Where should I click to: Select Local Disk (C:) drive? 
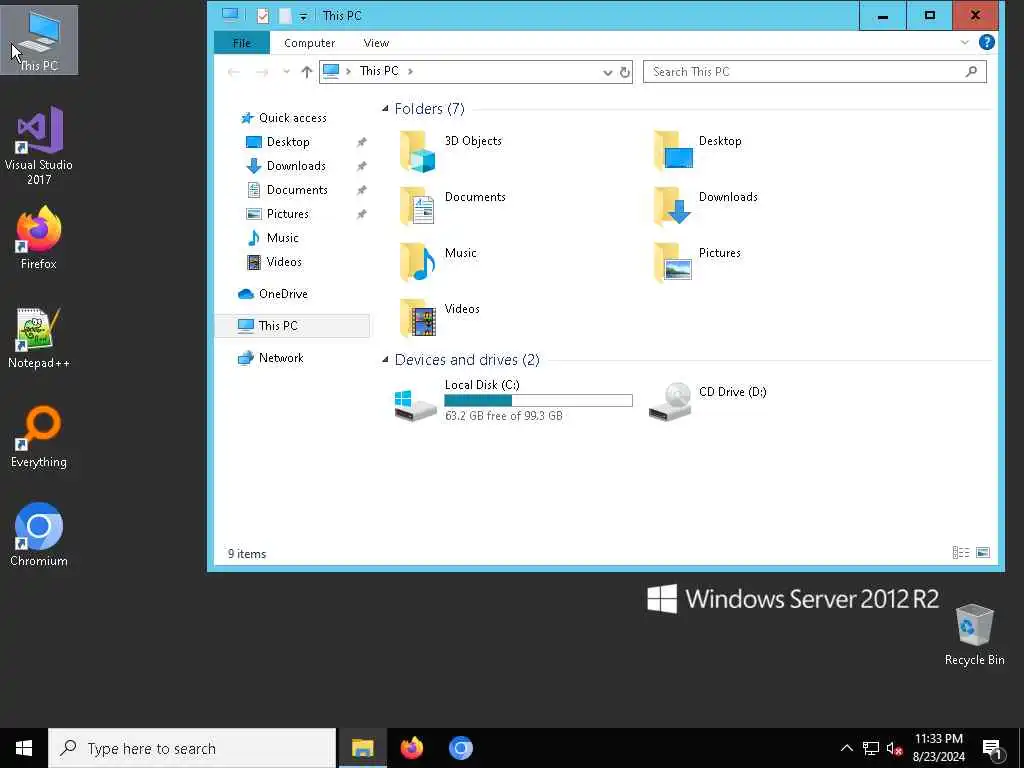click(513, 400)
